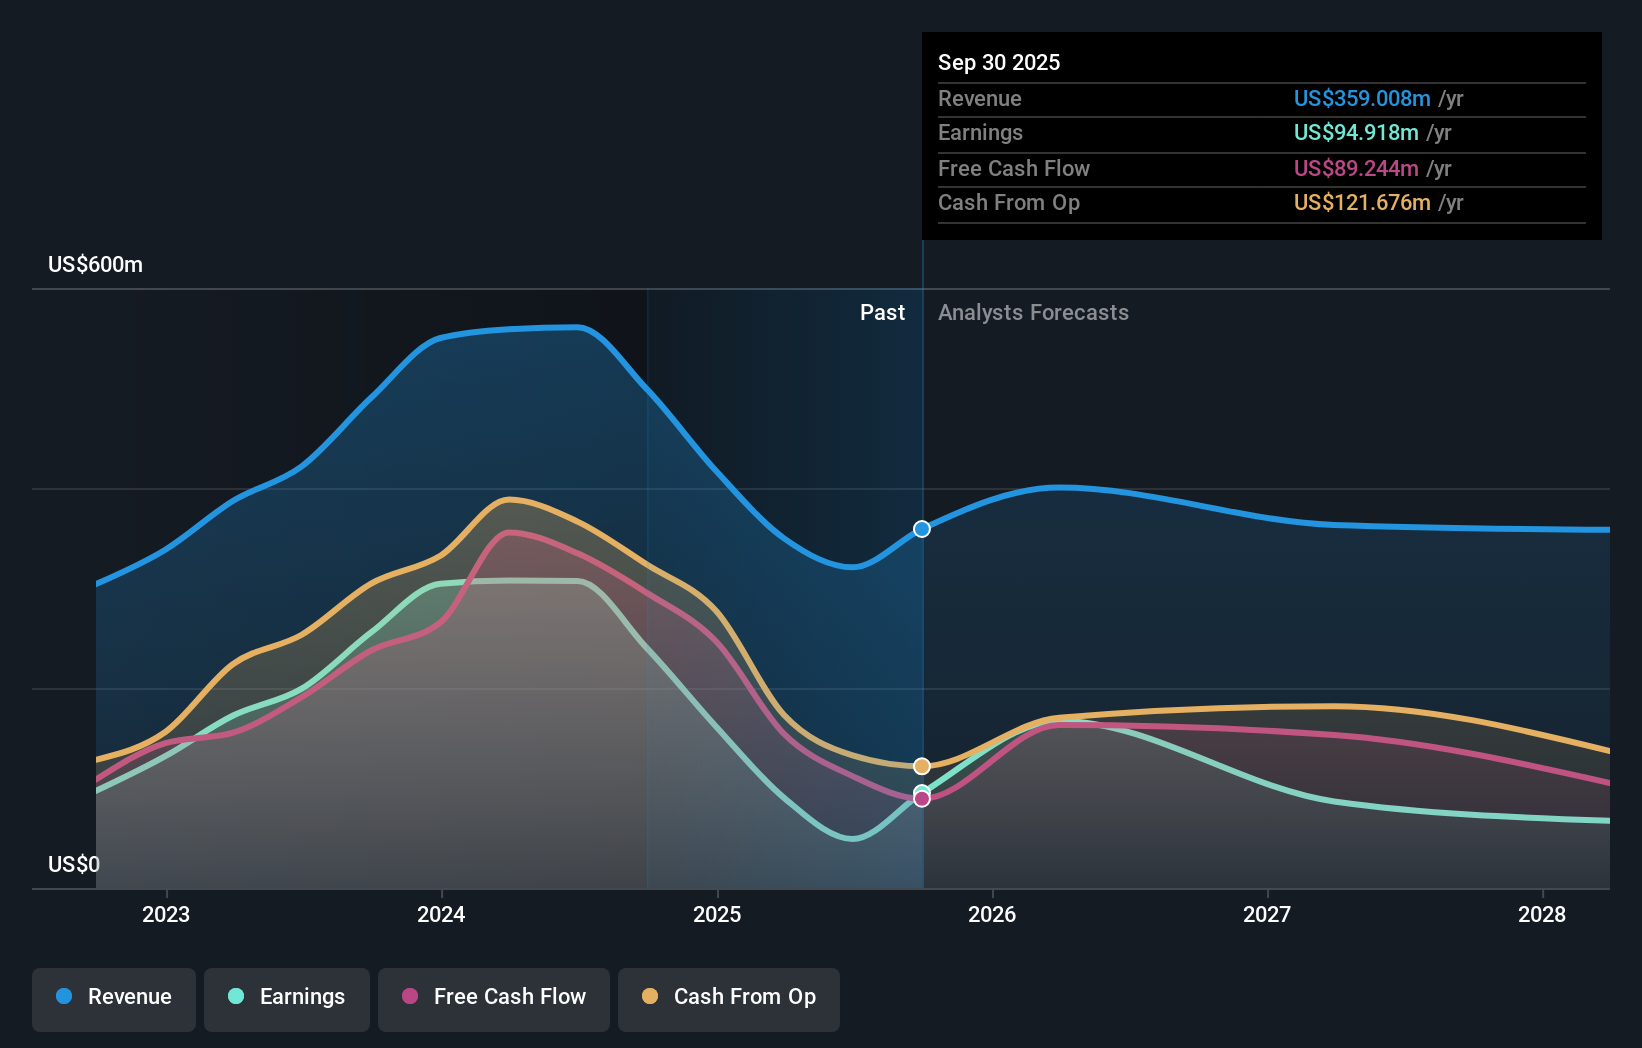
Task: Toggle the Revenue series visibility
Action: (x=113, y=997)
